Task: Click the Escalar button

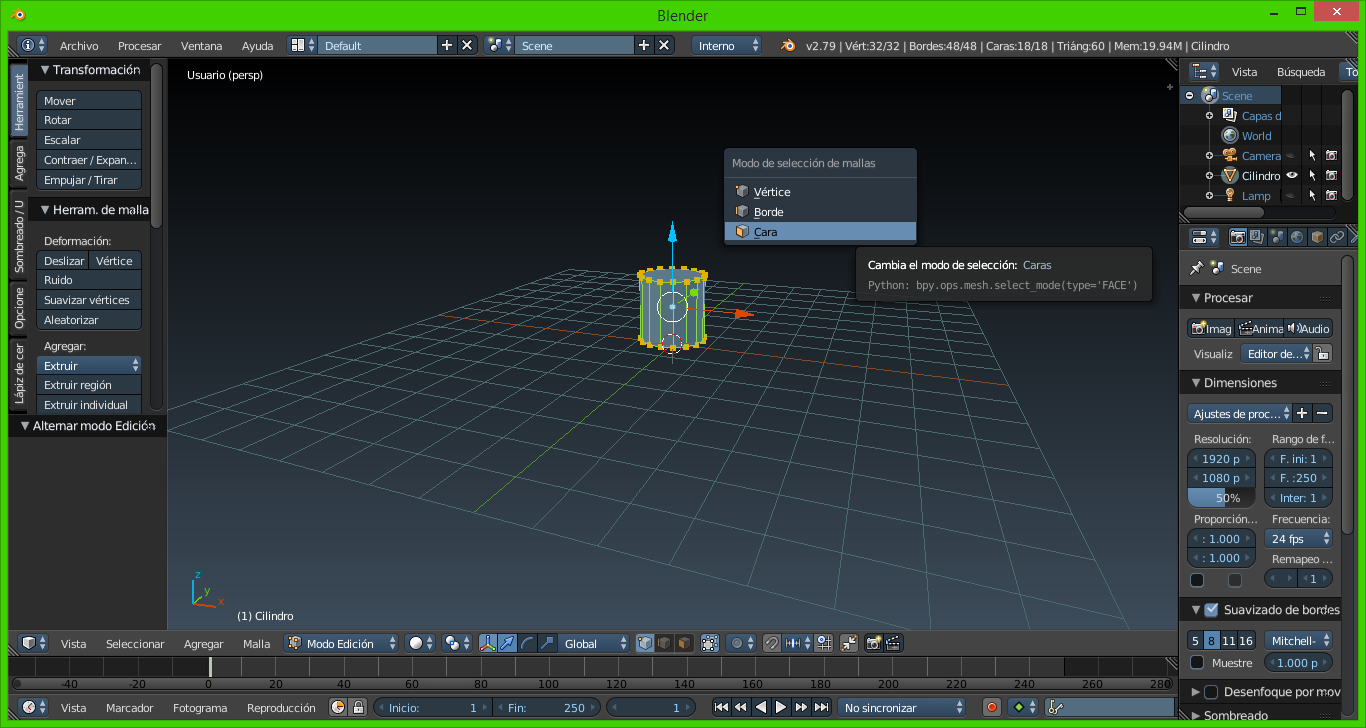Action: tap(89, 140)
